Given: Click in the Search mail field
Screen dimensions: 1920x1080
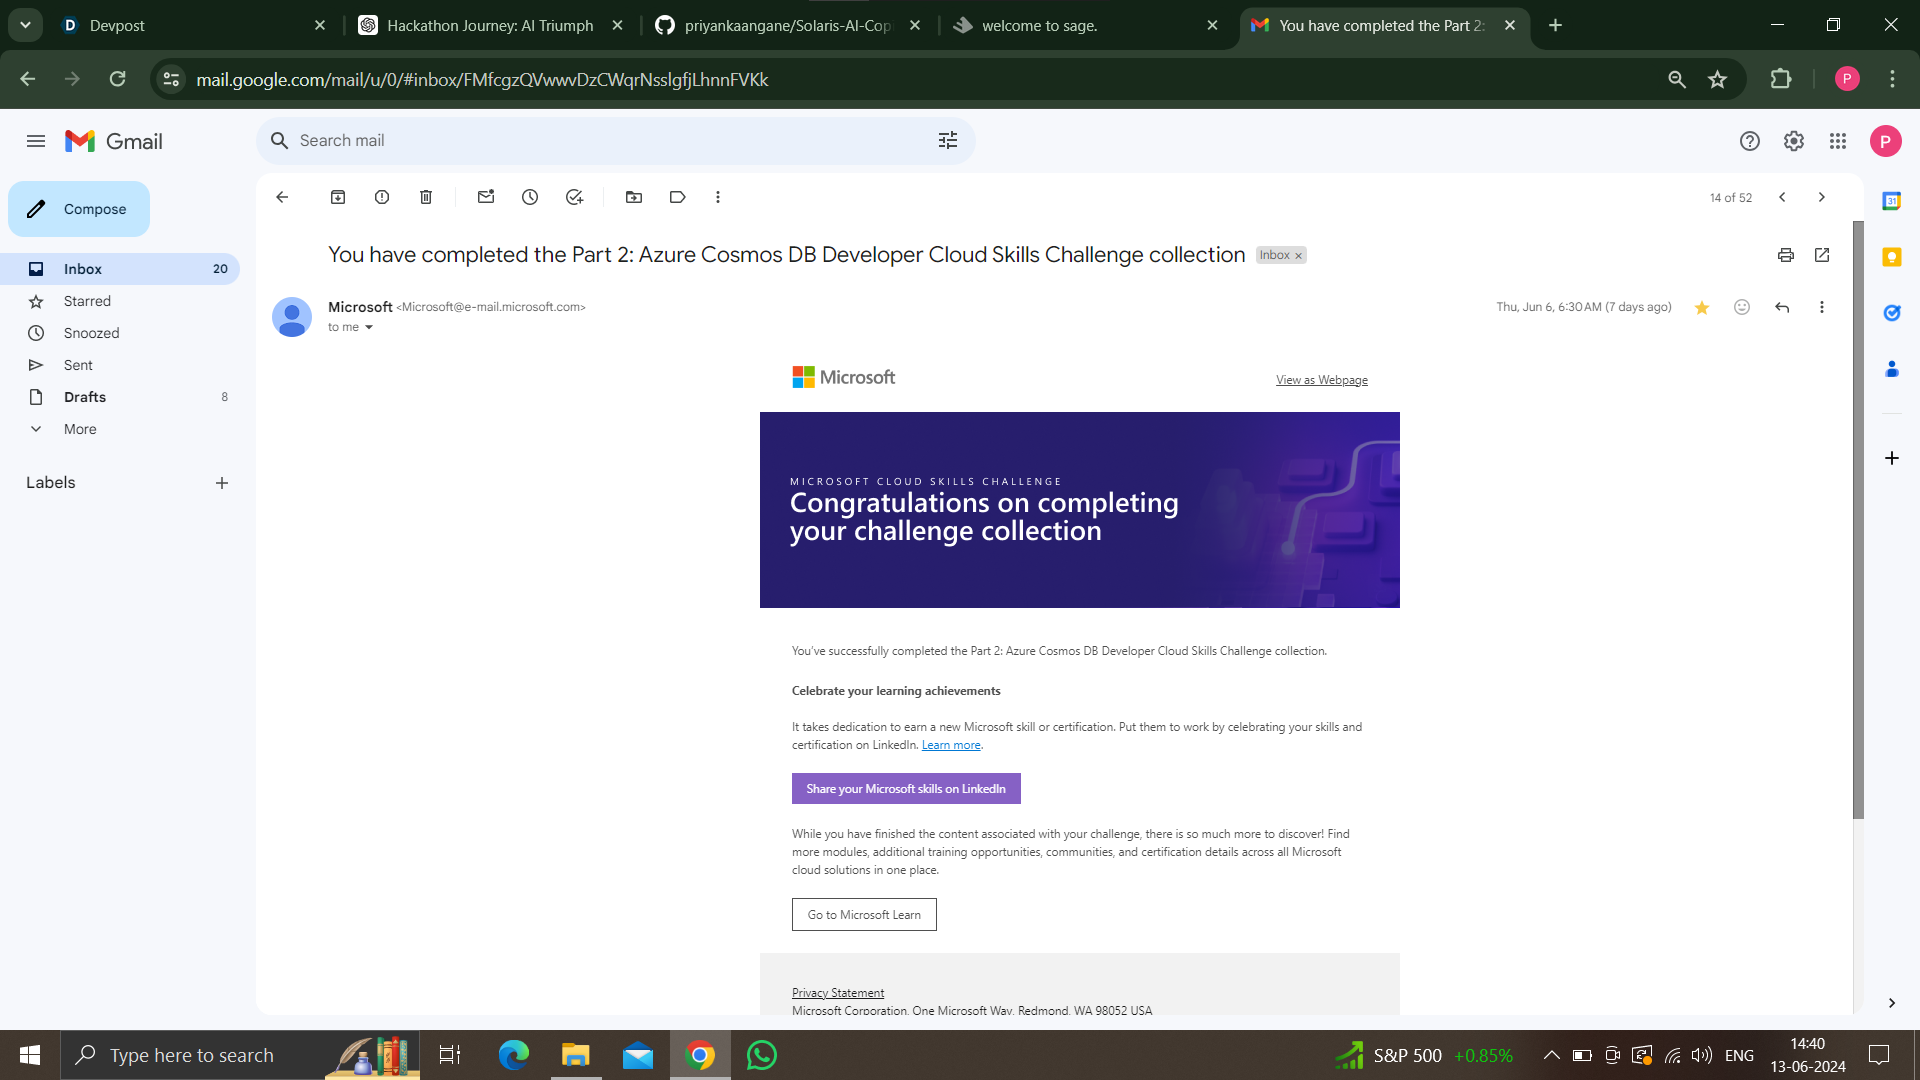Looking at the screenshot, I should [600, 141].
